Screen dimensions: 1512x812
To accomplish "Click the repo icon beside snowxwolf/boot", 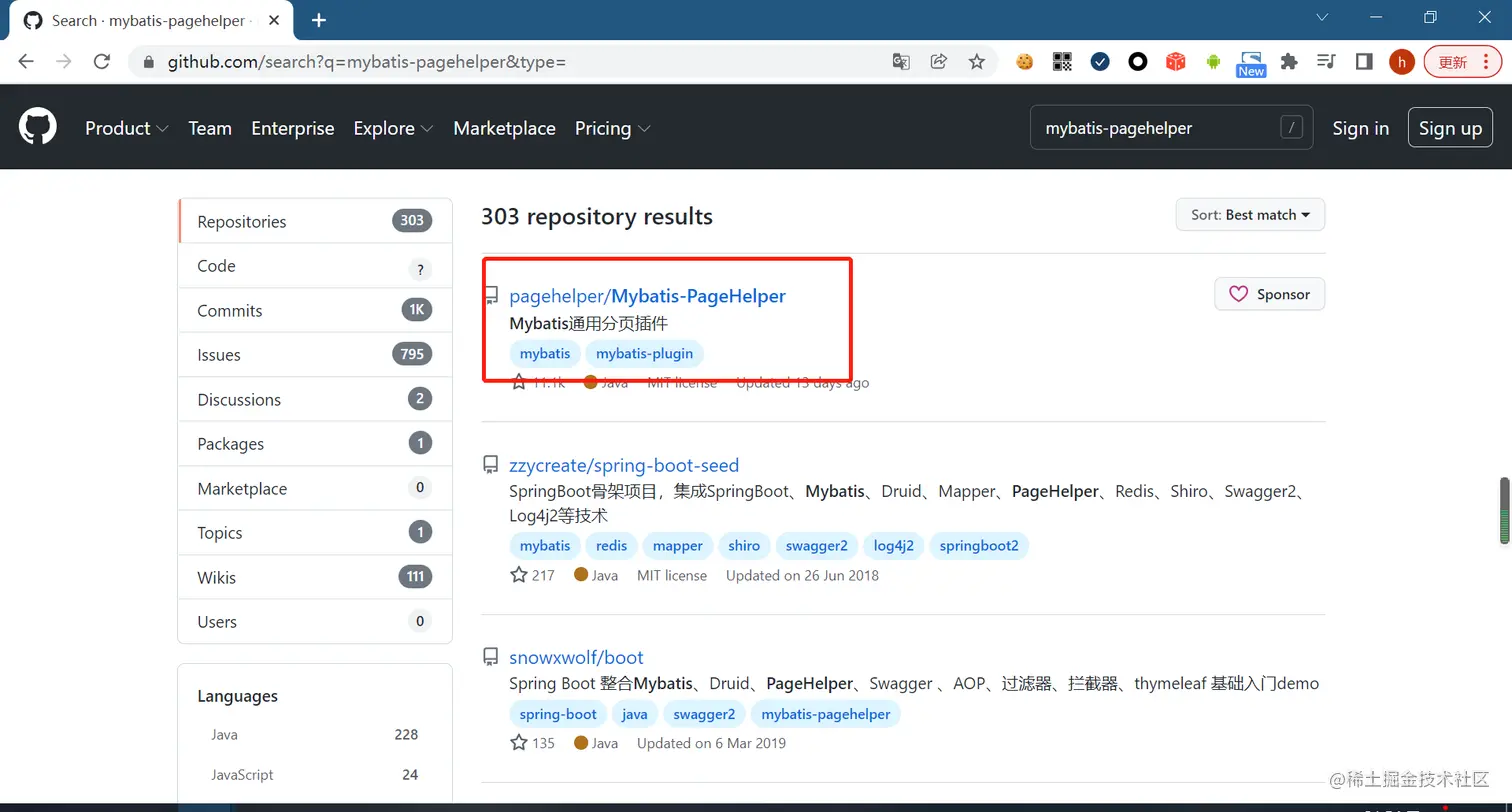I will click(x=490, y=657).
